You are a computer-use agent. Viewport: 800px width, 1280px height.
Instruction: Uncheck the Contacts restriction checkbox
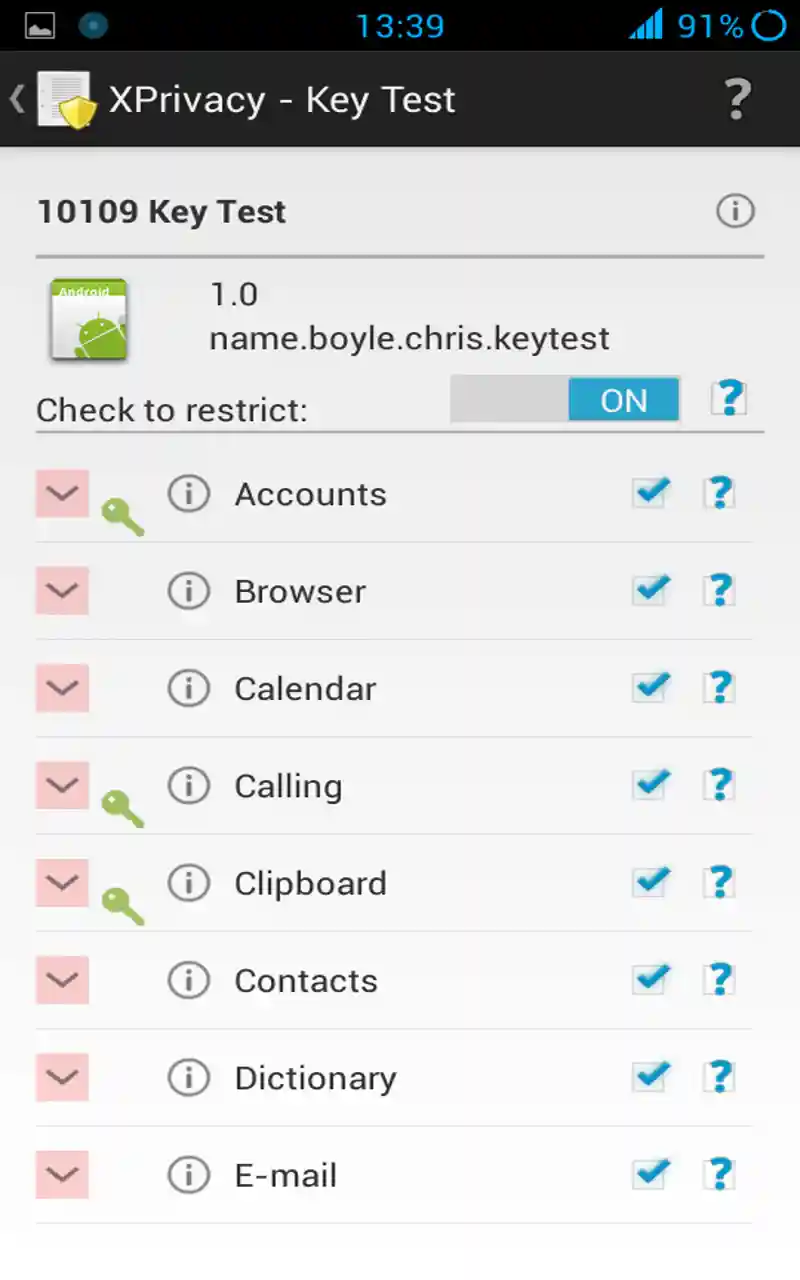tap(651, 980)
